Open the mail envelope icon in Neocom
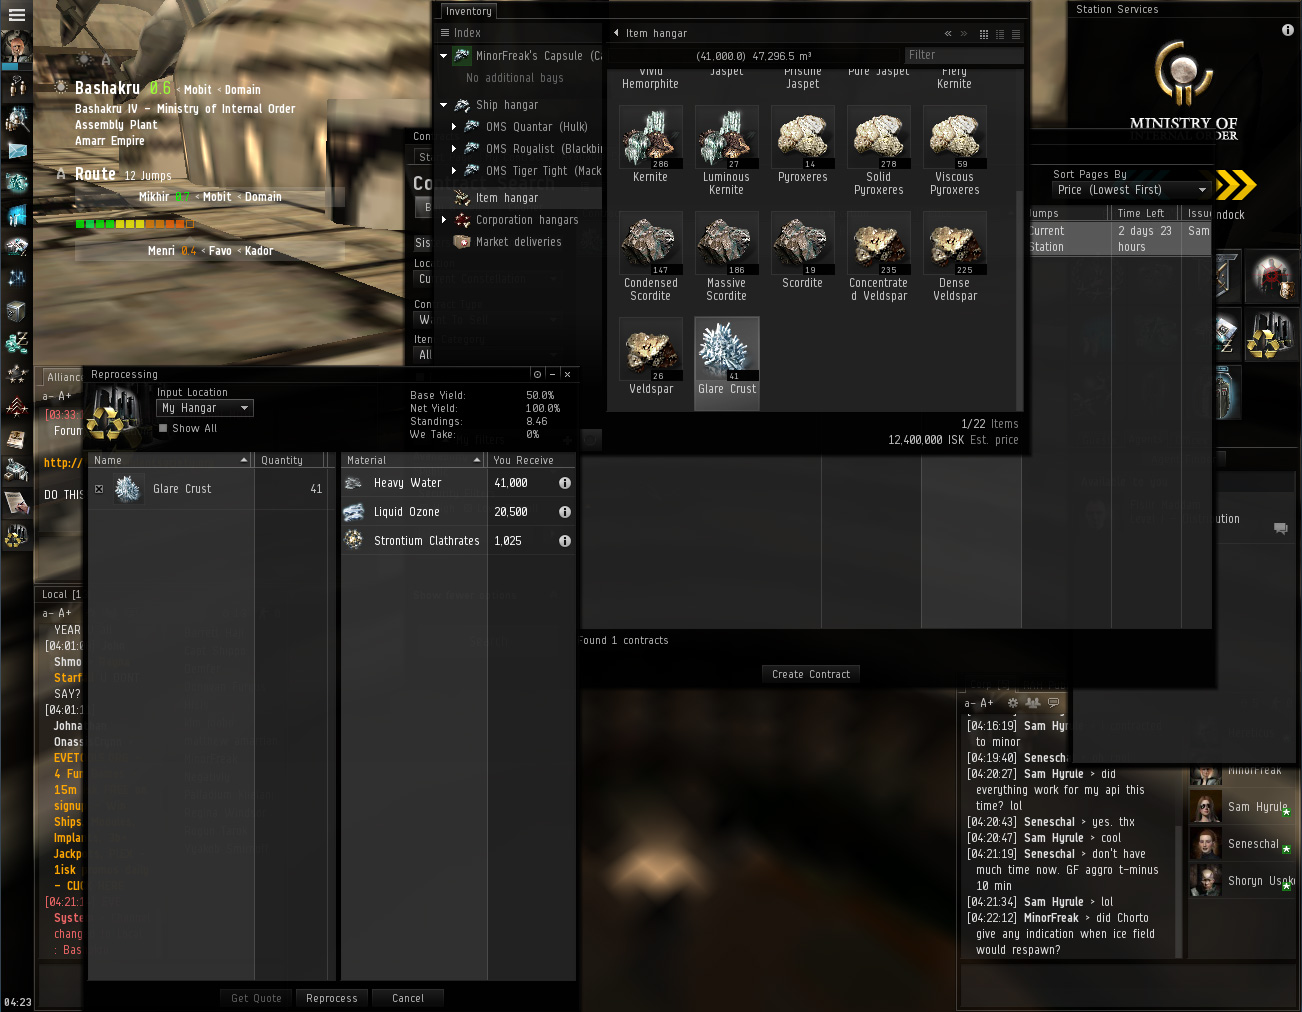1302x1012 pixels. (x=17, y=151)
